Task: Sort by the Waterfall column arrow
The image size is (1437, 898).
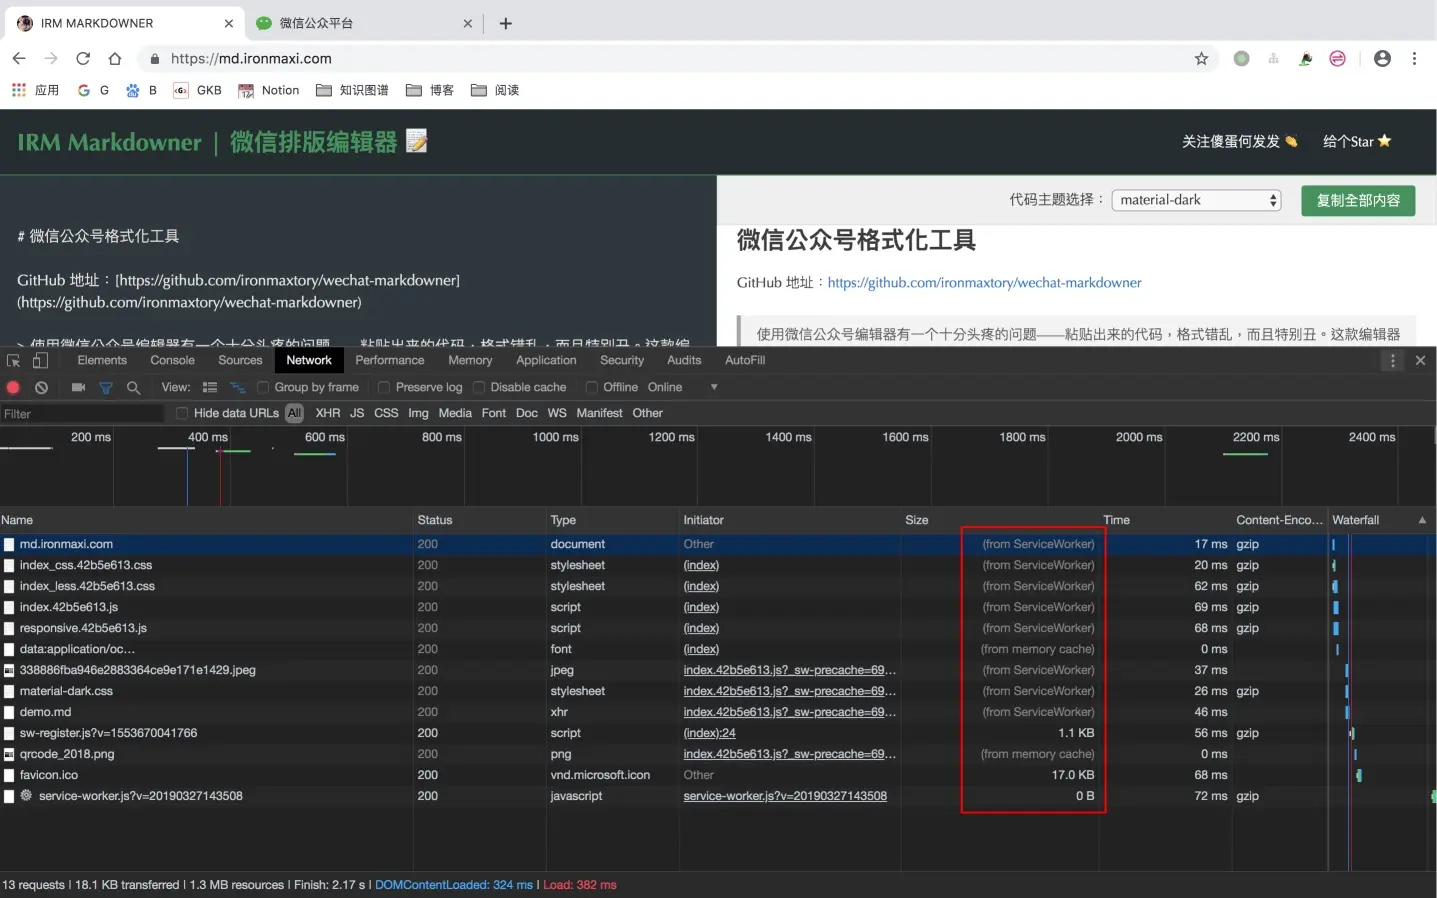Action: point(1422,520)
